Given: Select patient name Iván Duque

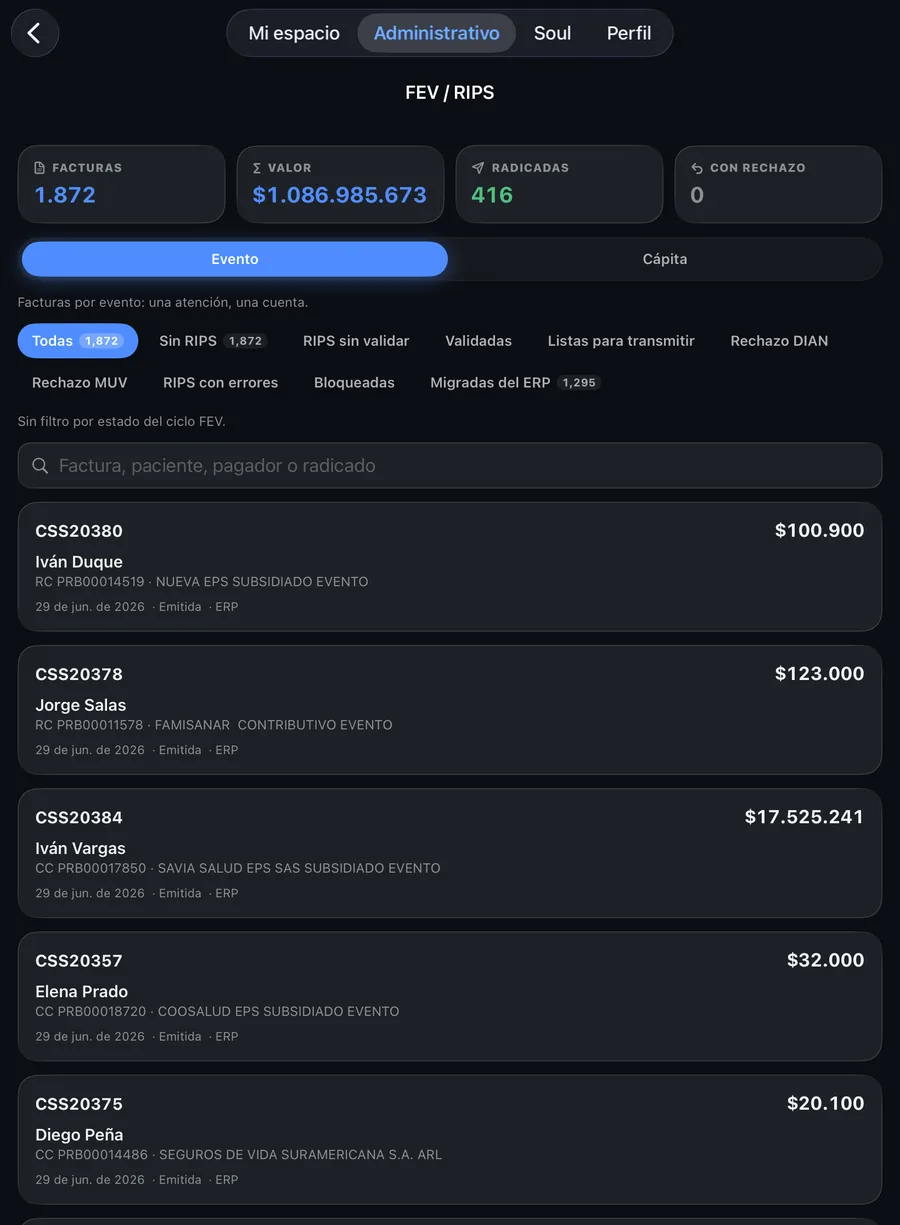Looking at the screenshot, I should pyautogui.click(x=79, y=562).
